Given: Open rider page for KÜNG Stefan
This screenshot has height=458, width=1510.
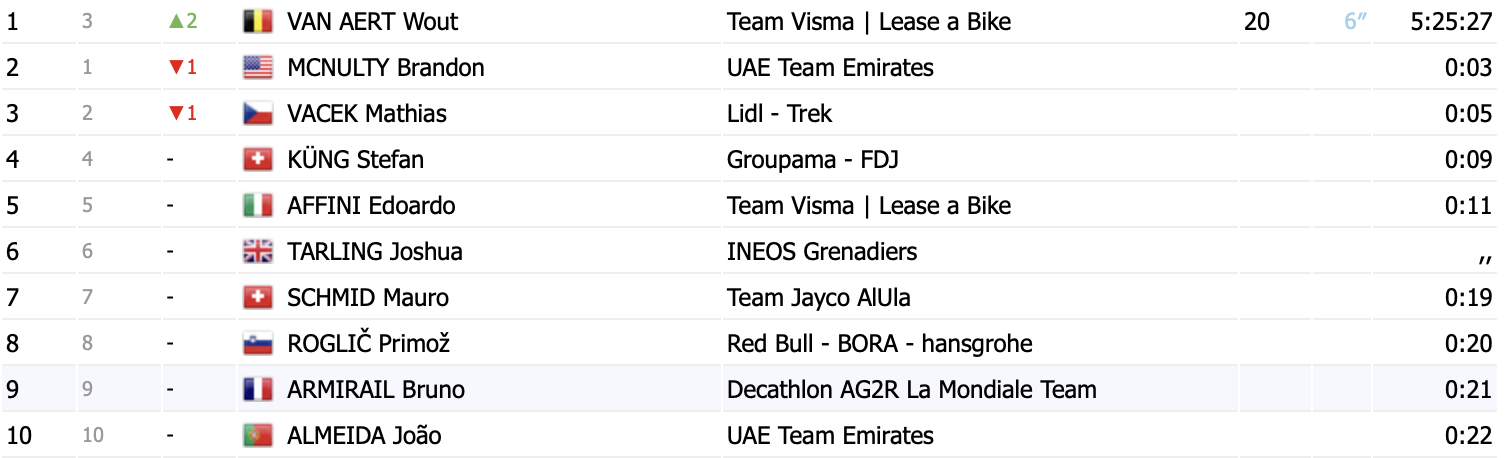Looking at the screenshot, I should [355, 160].
